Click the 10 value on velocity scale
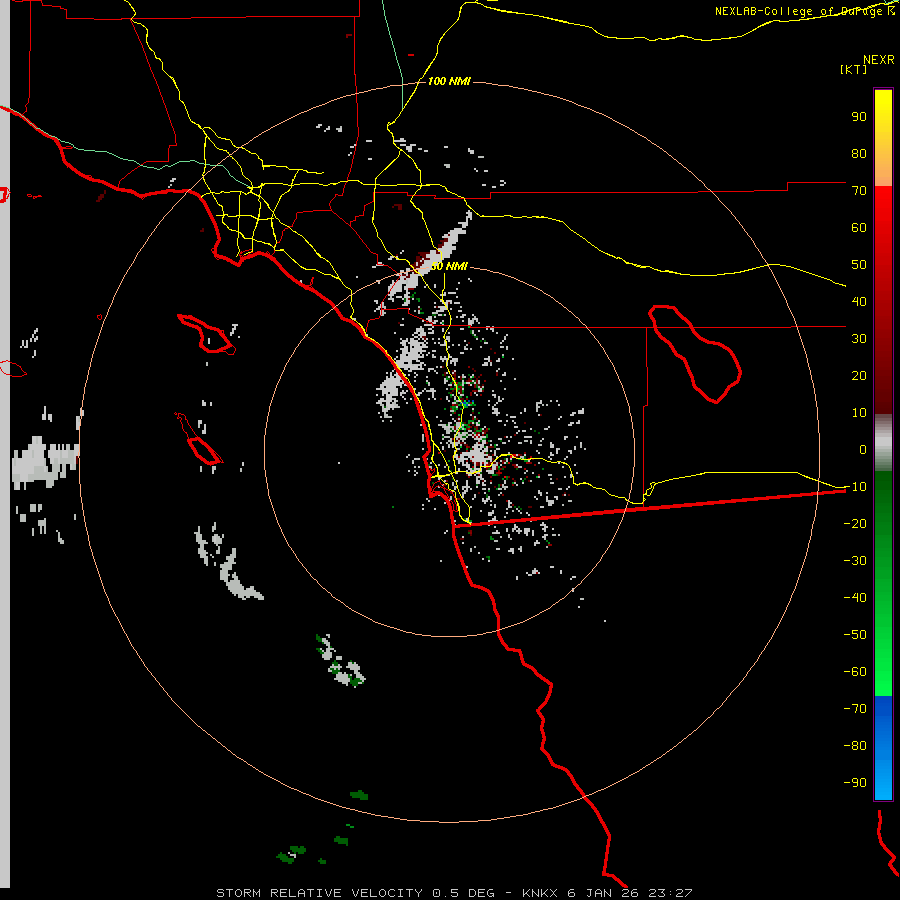This screenshot has width=900, height=900. 859,413
